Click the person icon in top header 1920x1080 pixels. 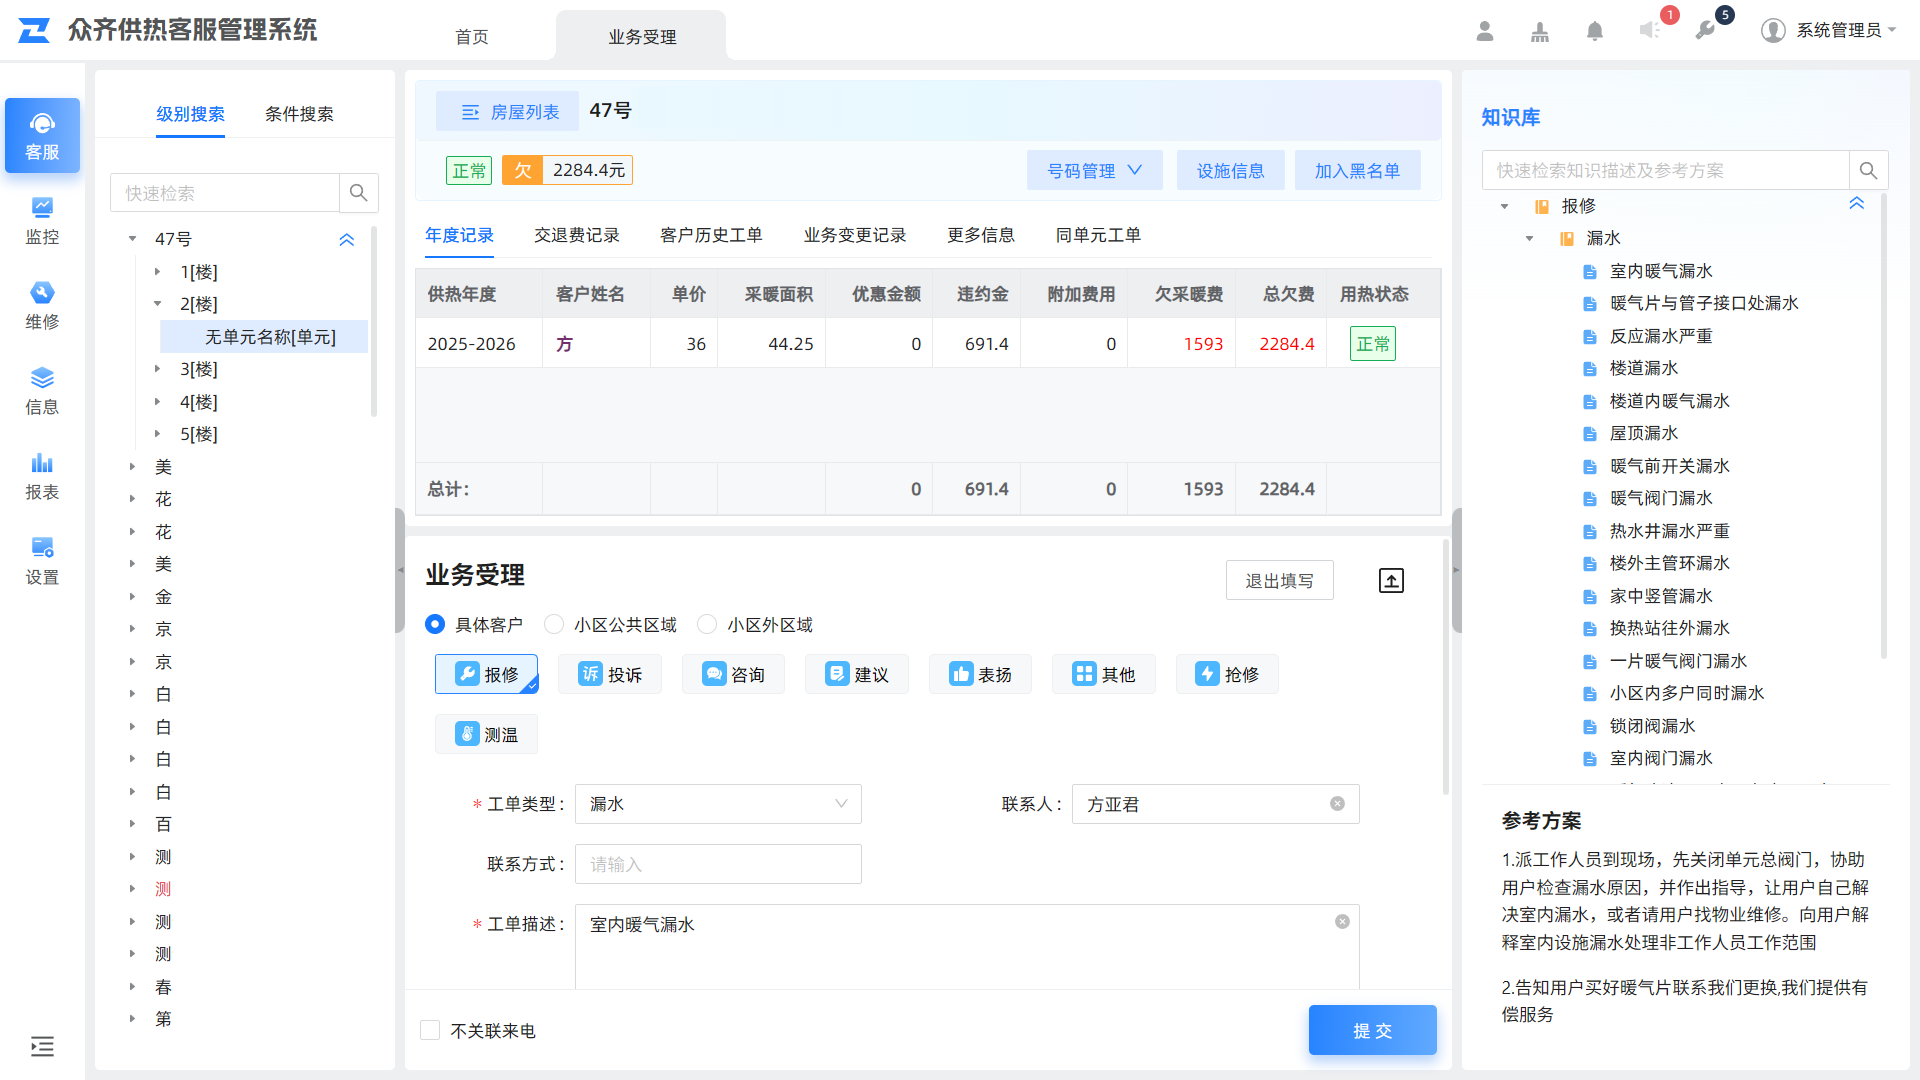point(1485,31)
